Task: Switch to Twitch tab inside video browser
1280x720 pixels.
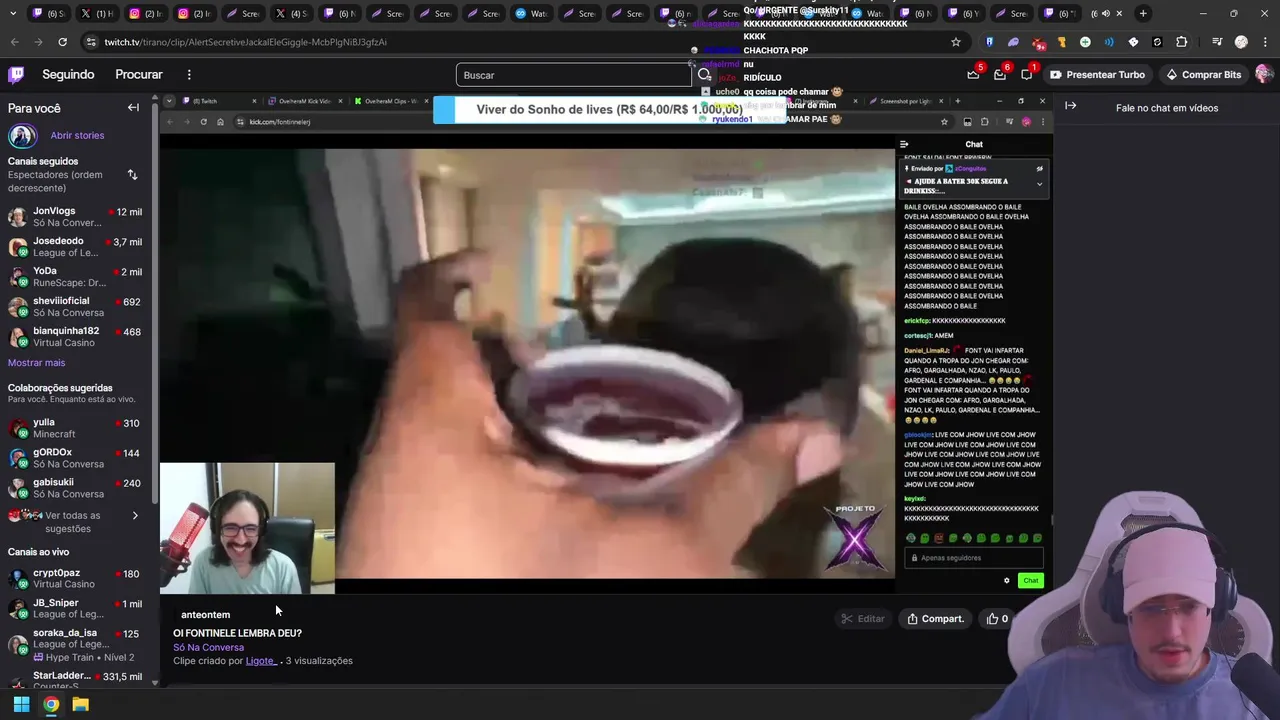Action: (215, 101)
